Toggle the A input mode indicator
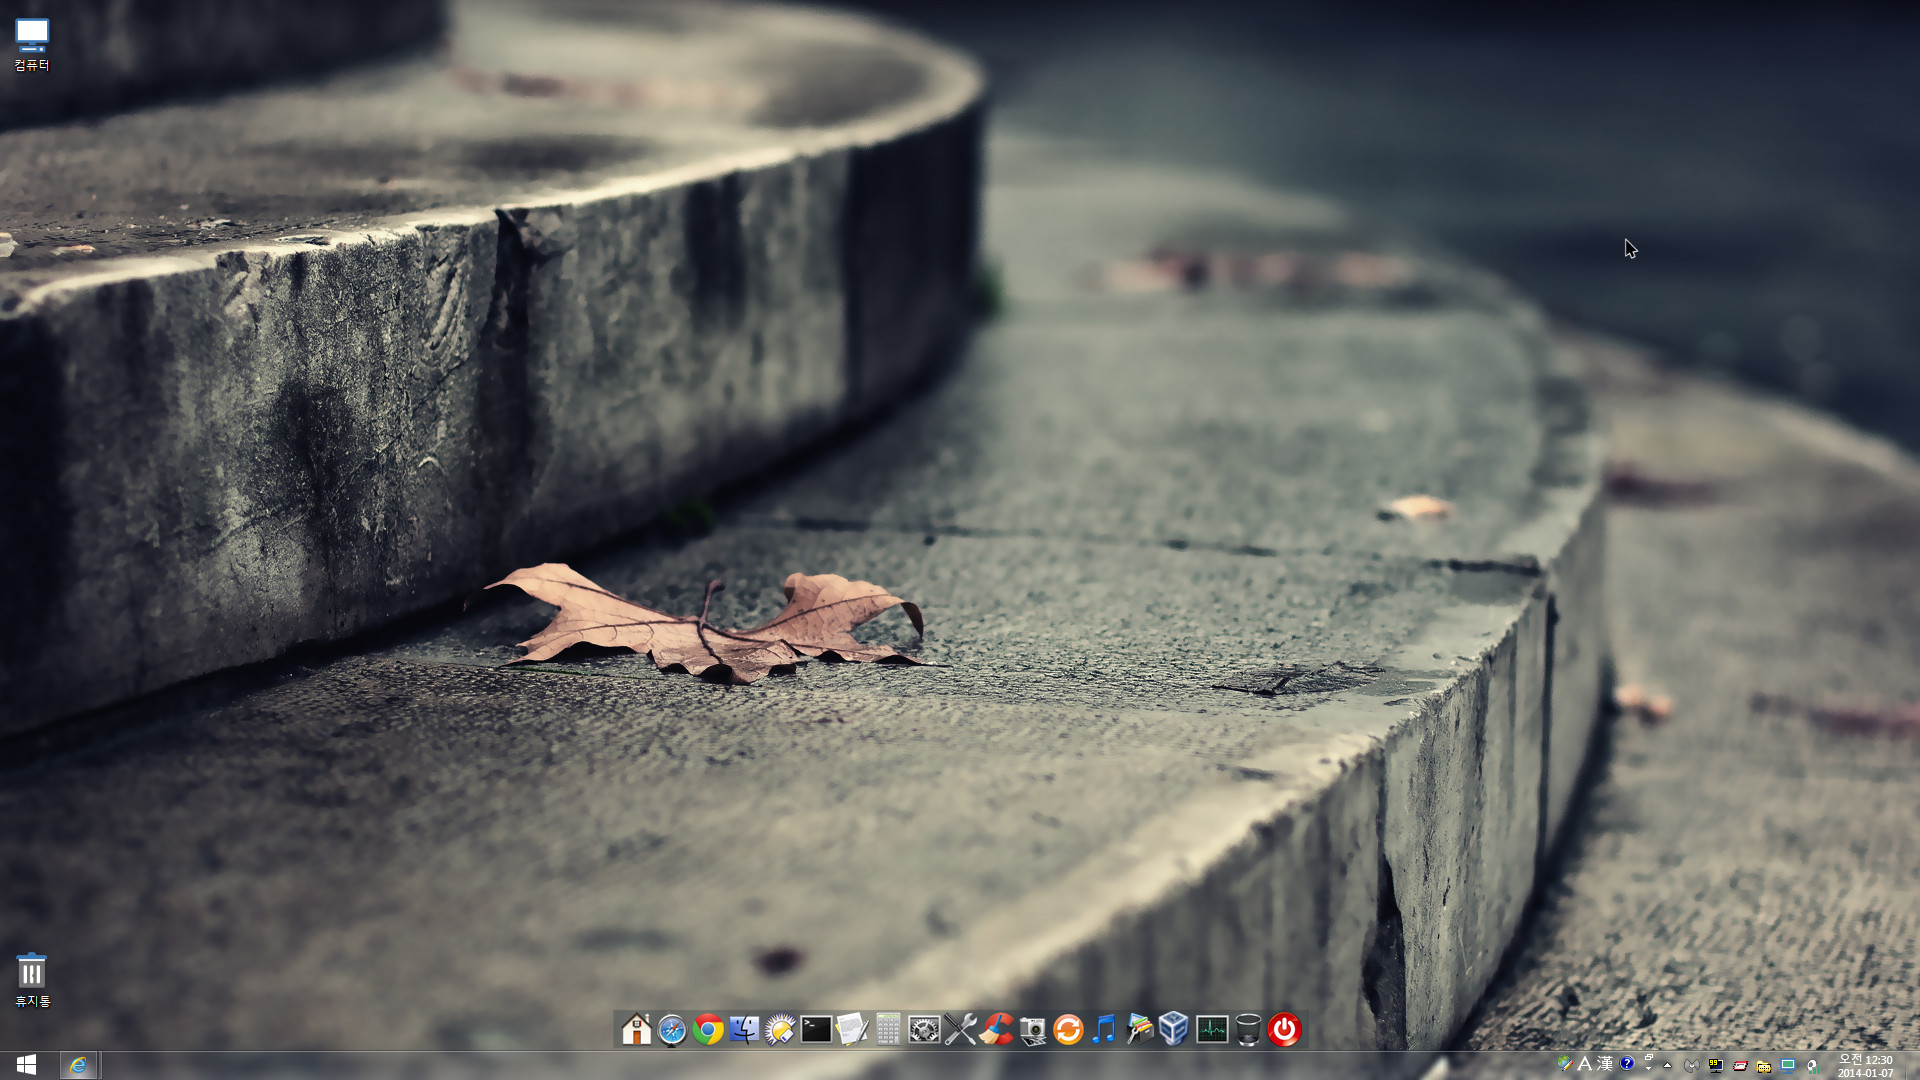The height and width of the screenshot is (1080, 1920). tap(1585, 1064)
